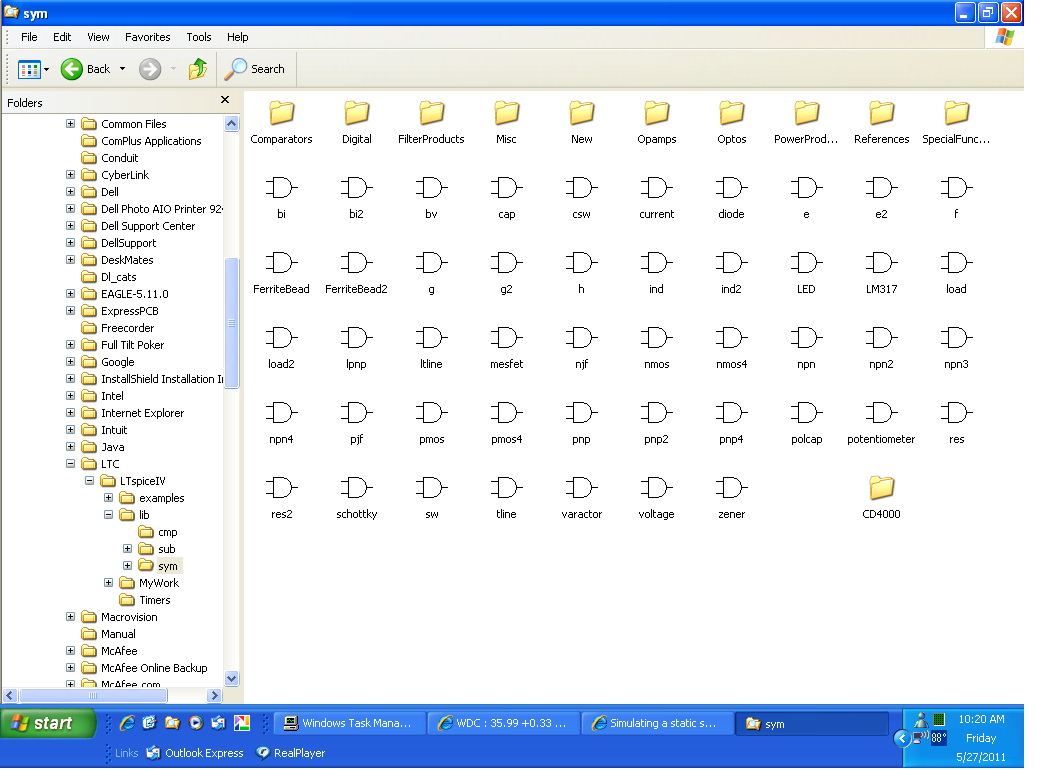Select the potentiometer symbol file
This screenshot has height=770, width=1042.
pos(881,423)
